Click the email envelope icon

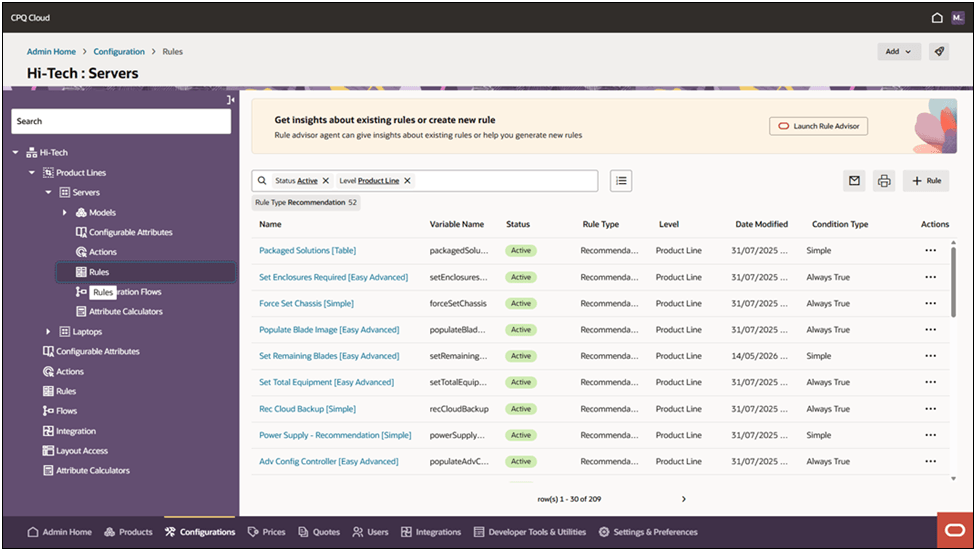pos(854,181)
